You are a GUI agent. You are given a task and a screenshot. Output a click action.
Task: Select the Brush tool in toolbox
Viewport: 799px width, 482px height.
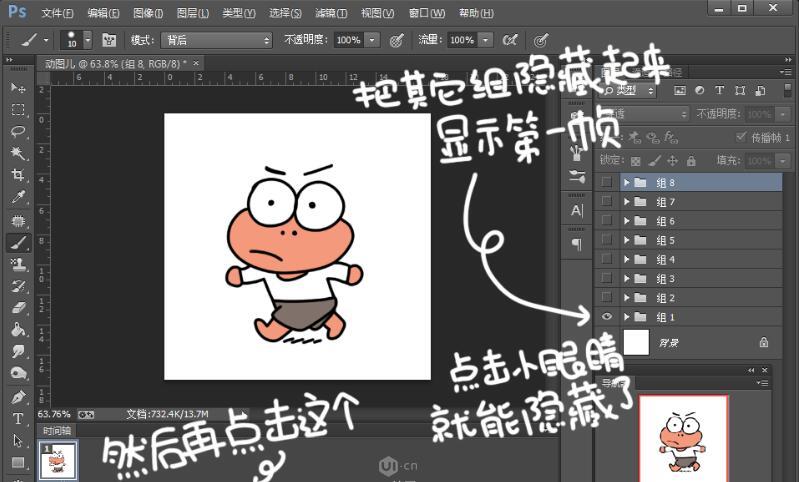click(x=18, y=243)
